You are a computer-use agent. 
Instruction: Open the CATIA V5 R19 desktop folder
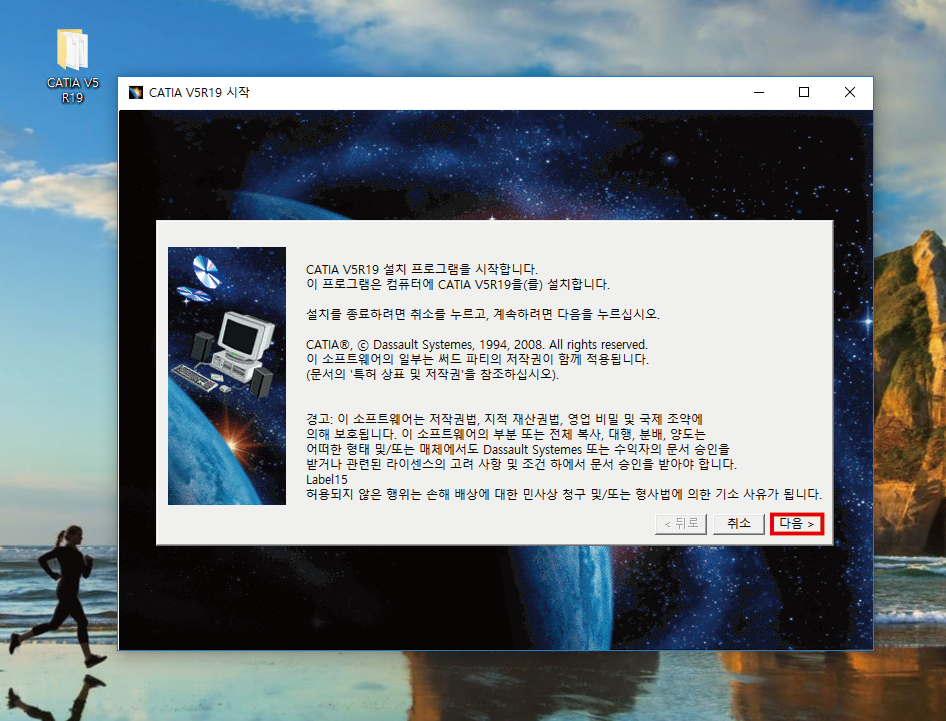point(72,66)
